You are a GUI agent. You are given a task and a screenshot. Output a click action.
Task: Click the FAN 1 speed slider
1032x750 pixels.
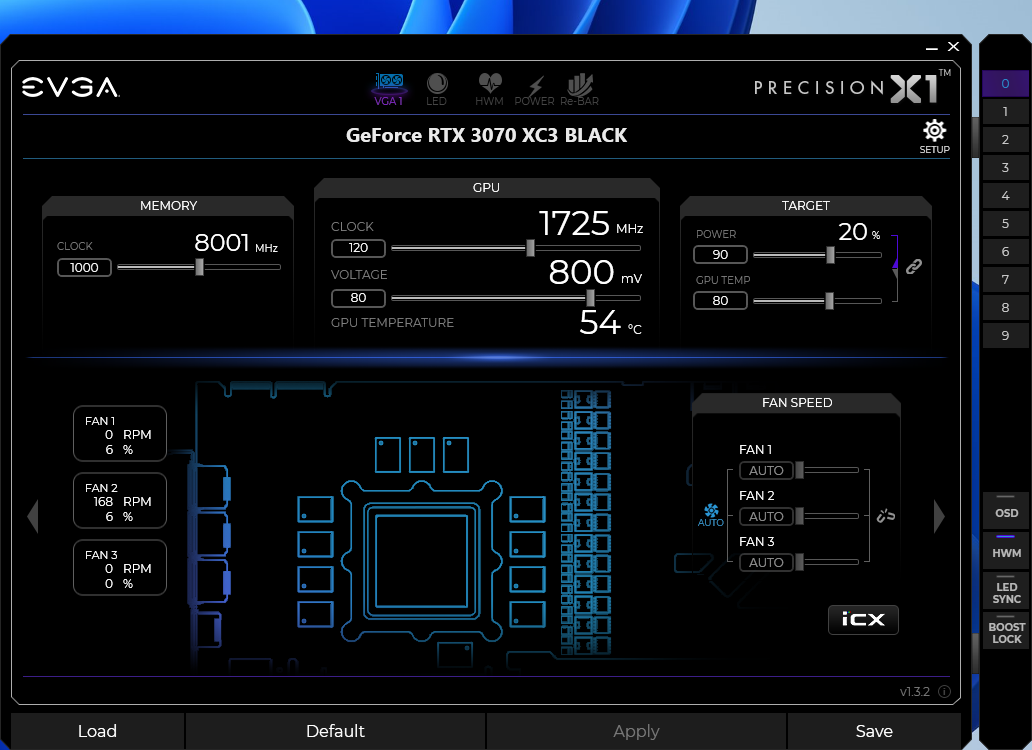pyautogui.click(x=827, y=470)
